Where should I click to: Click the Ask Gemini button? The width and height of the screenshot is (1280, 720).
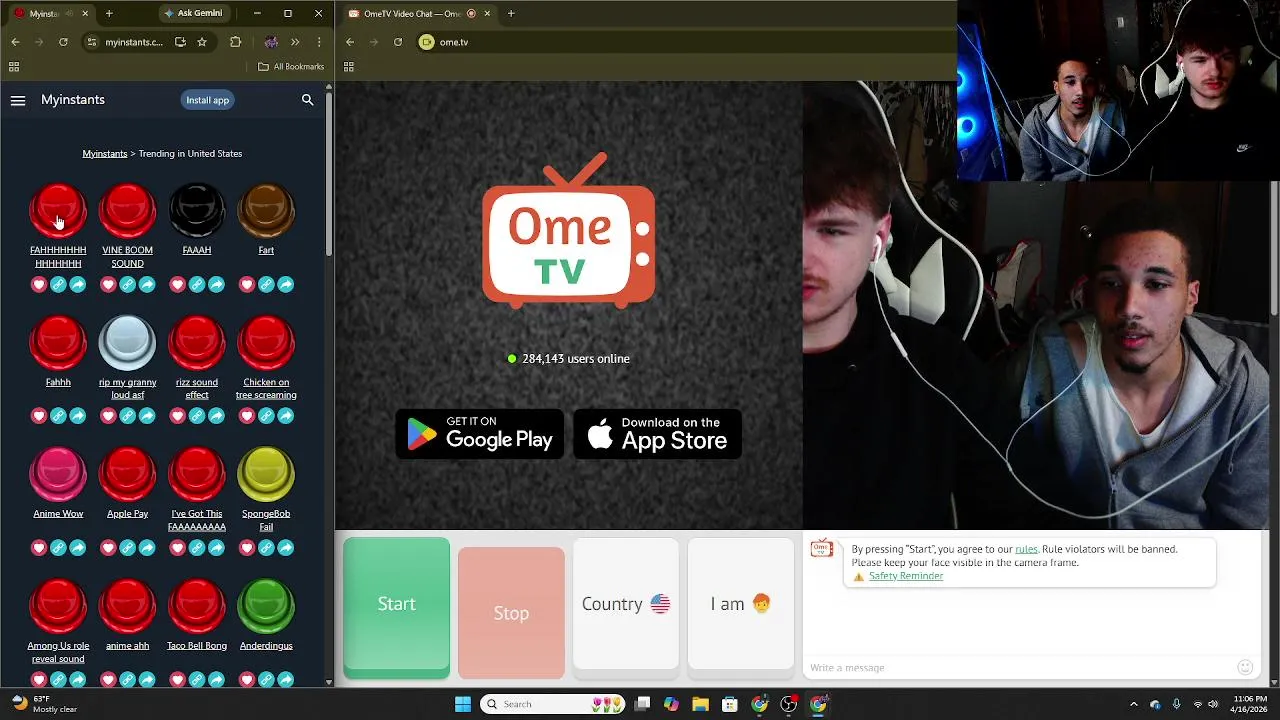[x=194, y=13]
